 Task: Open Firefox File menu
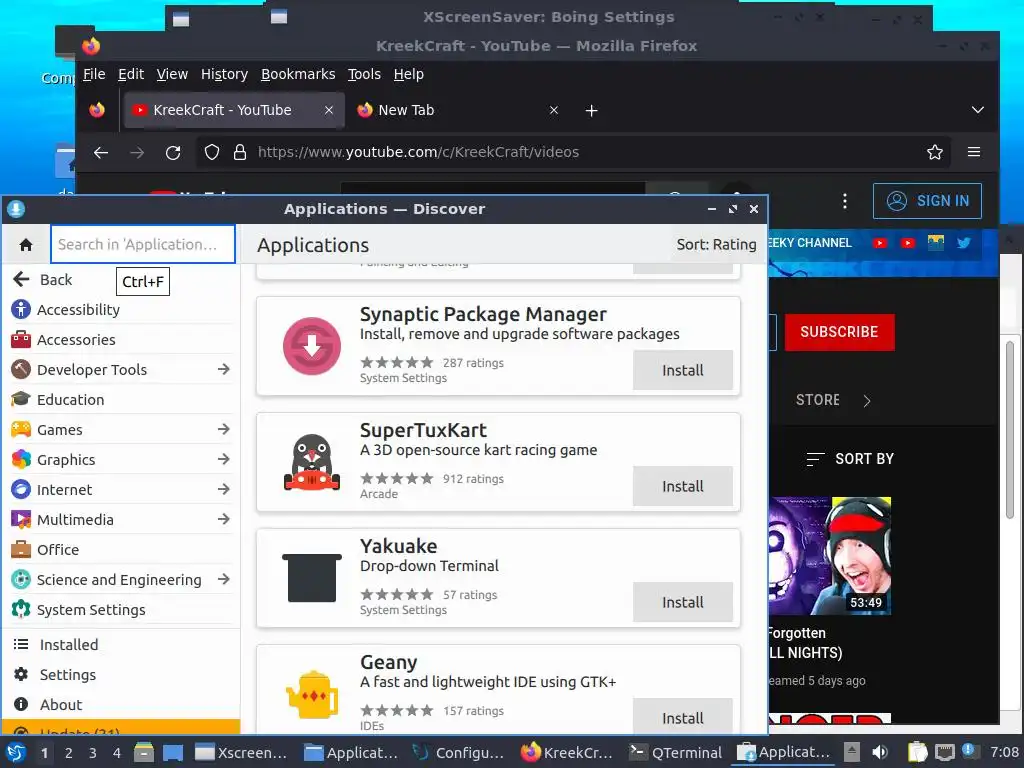[94, 74]
